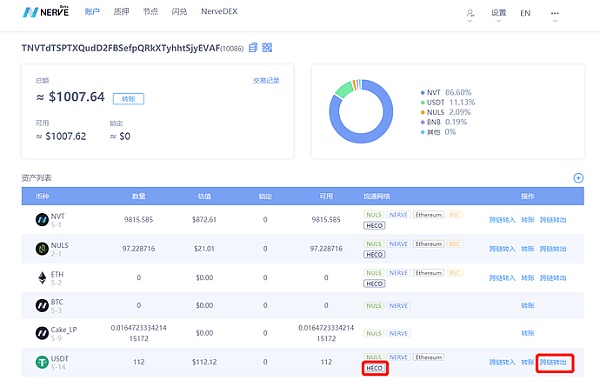
Task: Open the 质押 tab
Action: [121, 12]
